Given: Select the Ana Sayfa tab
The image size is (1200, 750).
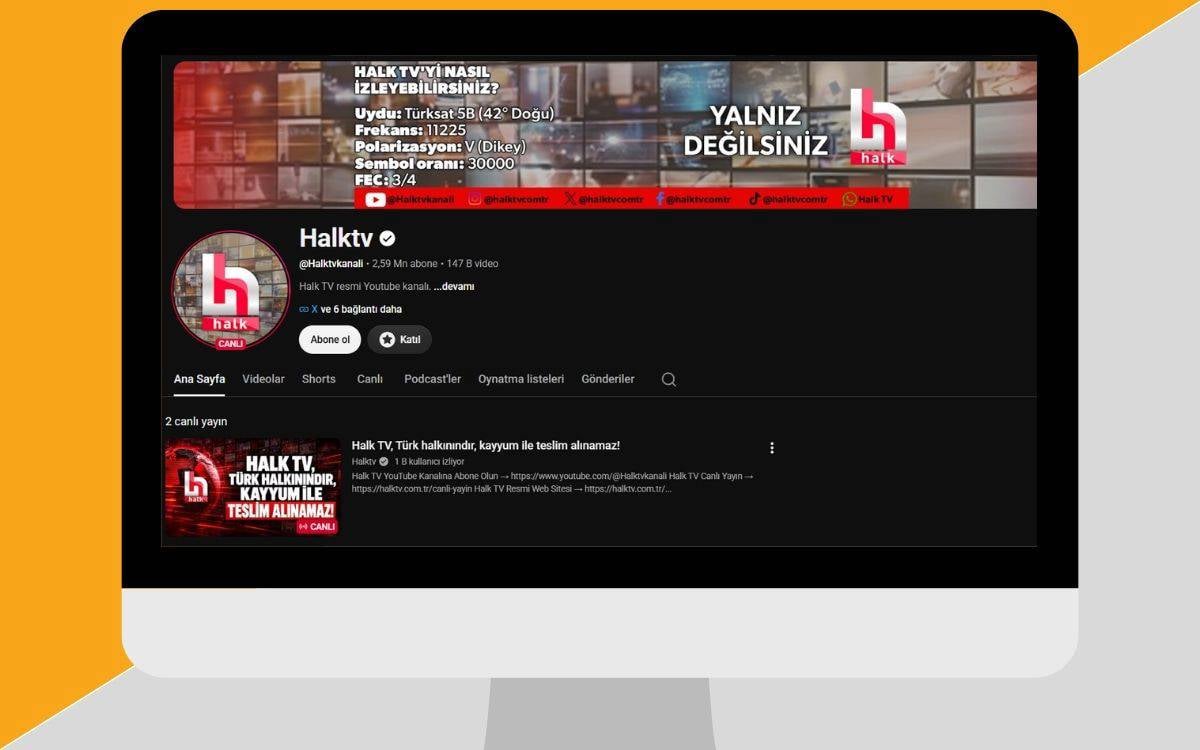Looking at the screenshot, I should (199, 379).
